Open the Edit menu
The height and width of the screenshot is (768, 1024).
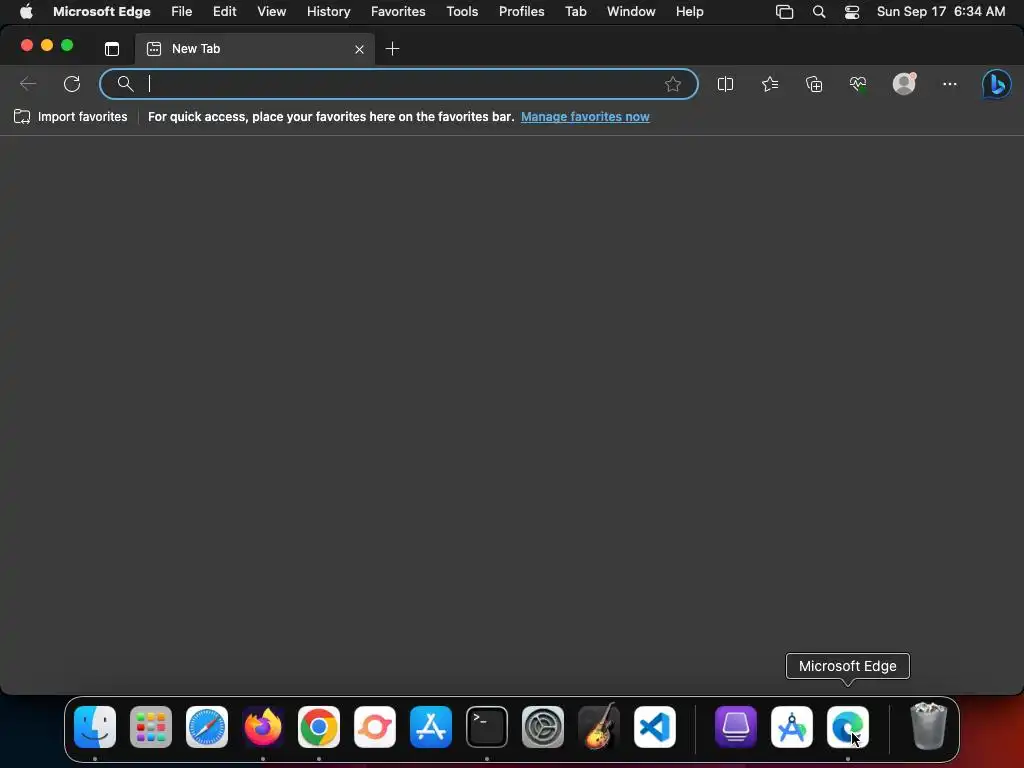click(x=225, y=12)
